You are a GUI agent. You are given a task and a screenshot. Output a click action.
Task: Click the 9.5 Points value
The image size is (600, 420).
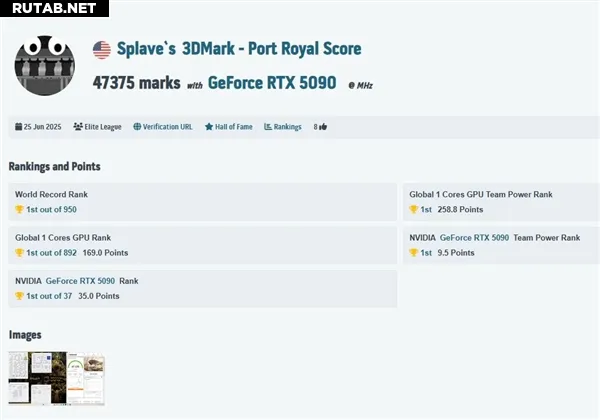pos(456,252)
